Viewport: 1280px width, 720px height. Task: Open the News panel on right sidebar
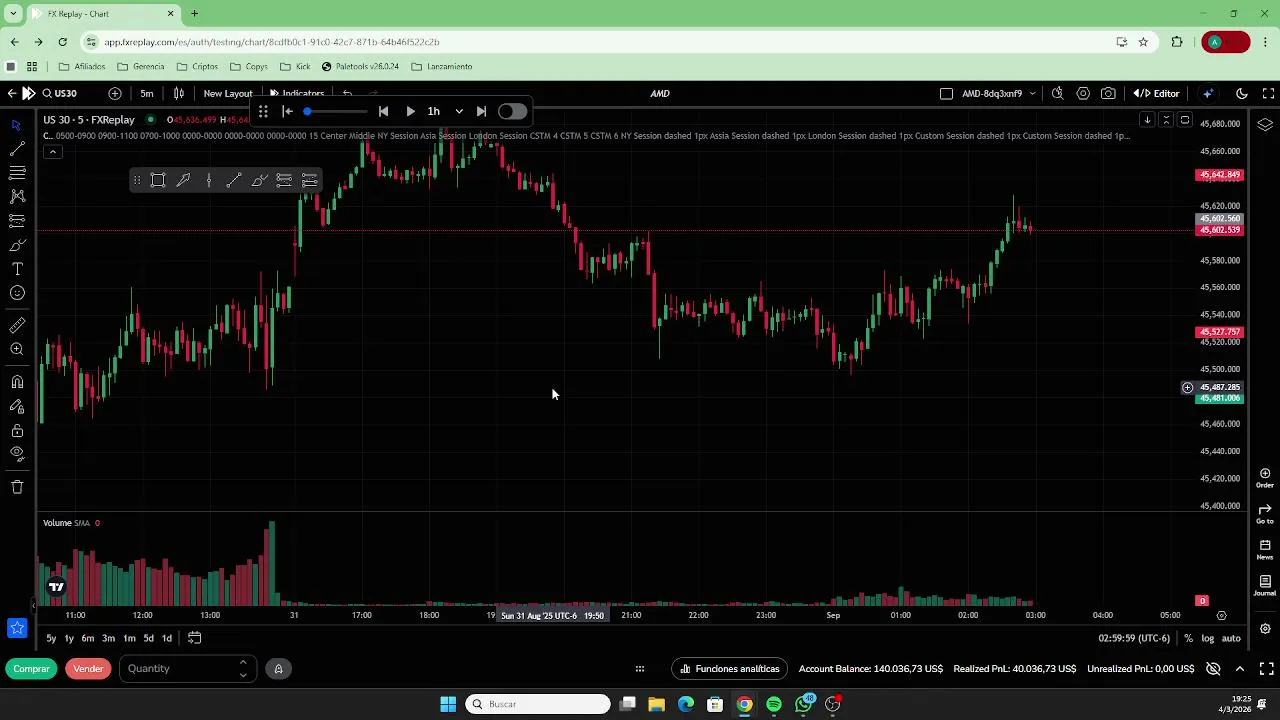pos(1265,549)
